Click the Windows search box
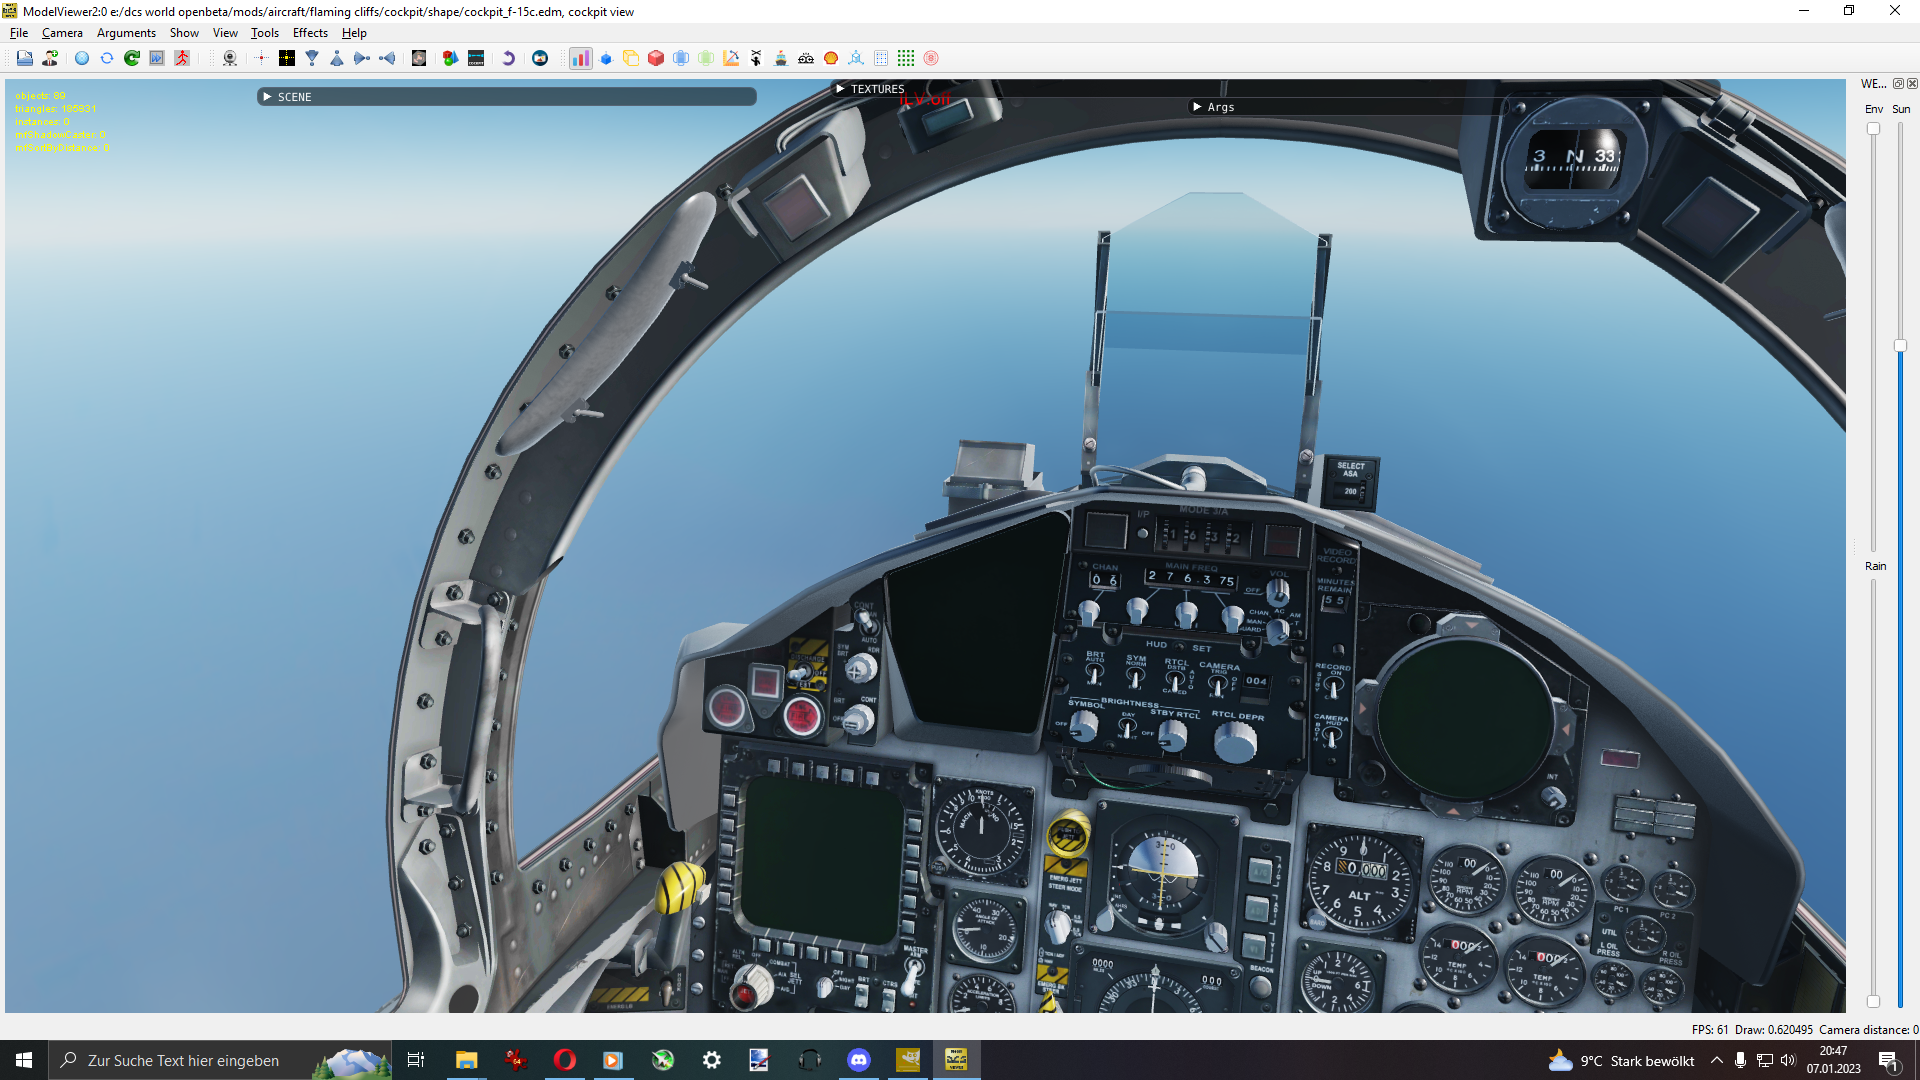Screen dimensions: 1920x1080 coord(220,1060)
